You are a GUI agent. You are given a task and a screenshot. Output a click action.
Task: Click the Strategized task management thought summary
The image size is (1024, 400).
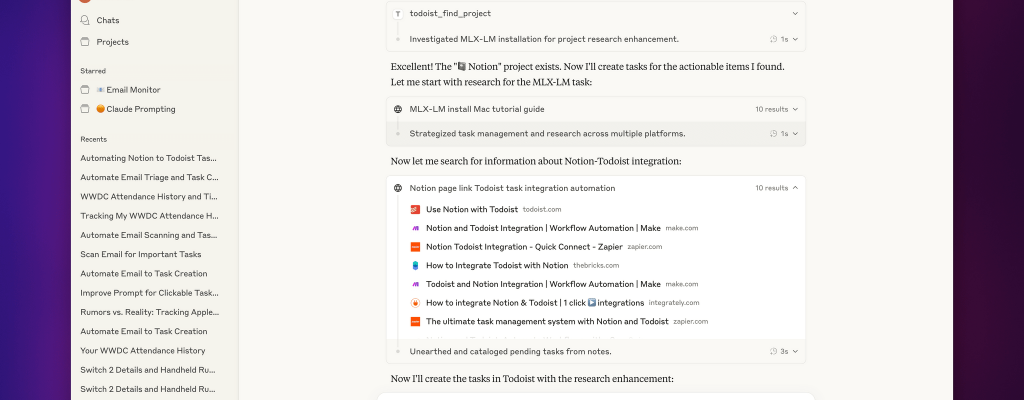[x=547, y=133]
